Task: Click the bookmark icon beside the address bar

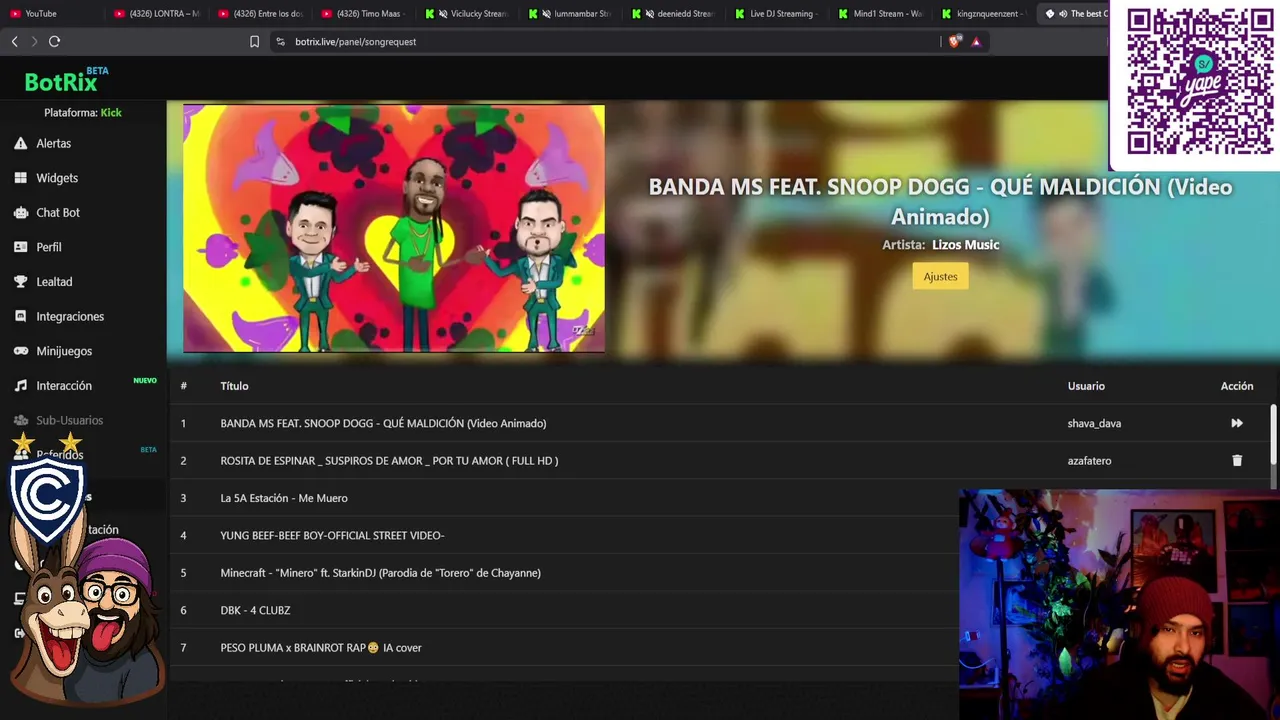Action: point(254,41)
